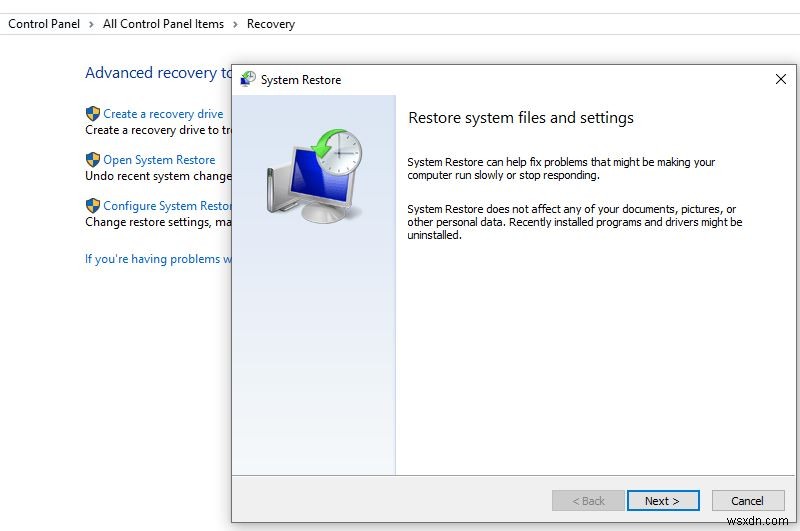
Task: Expand the chevron after All Control Panel Items
Action: 235,24
